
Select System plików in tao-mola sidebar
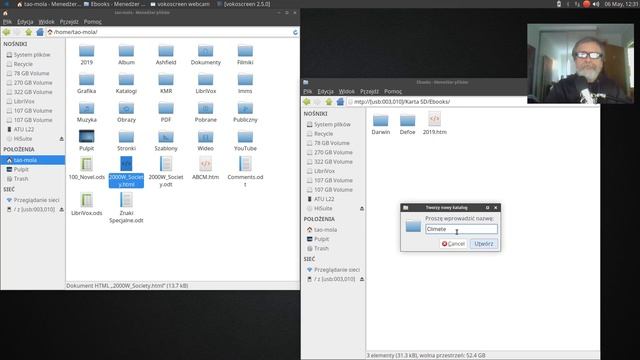33,55
